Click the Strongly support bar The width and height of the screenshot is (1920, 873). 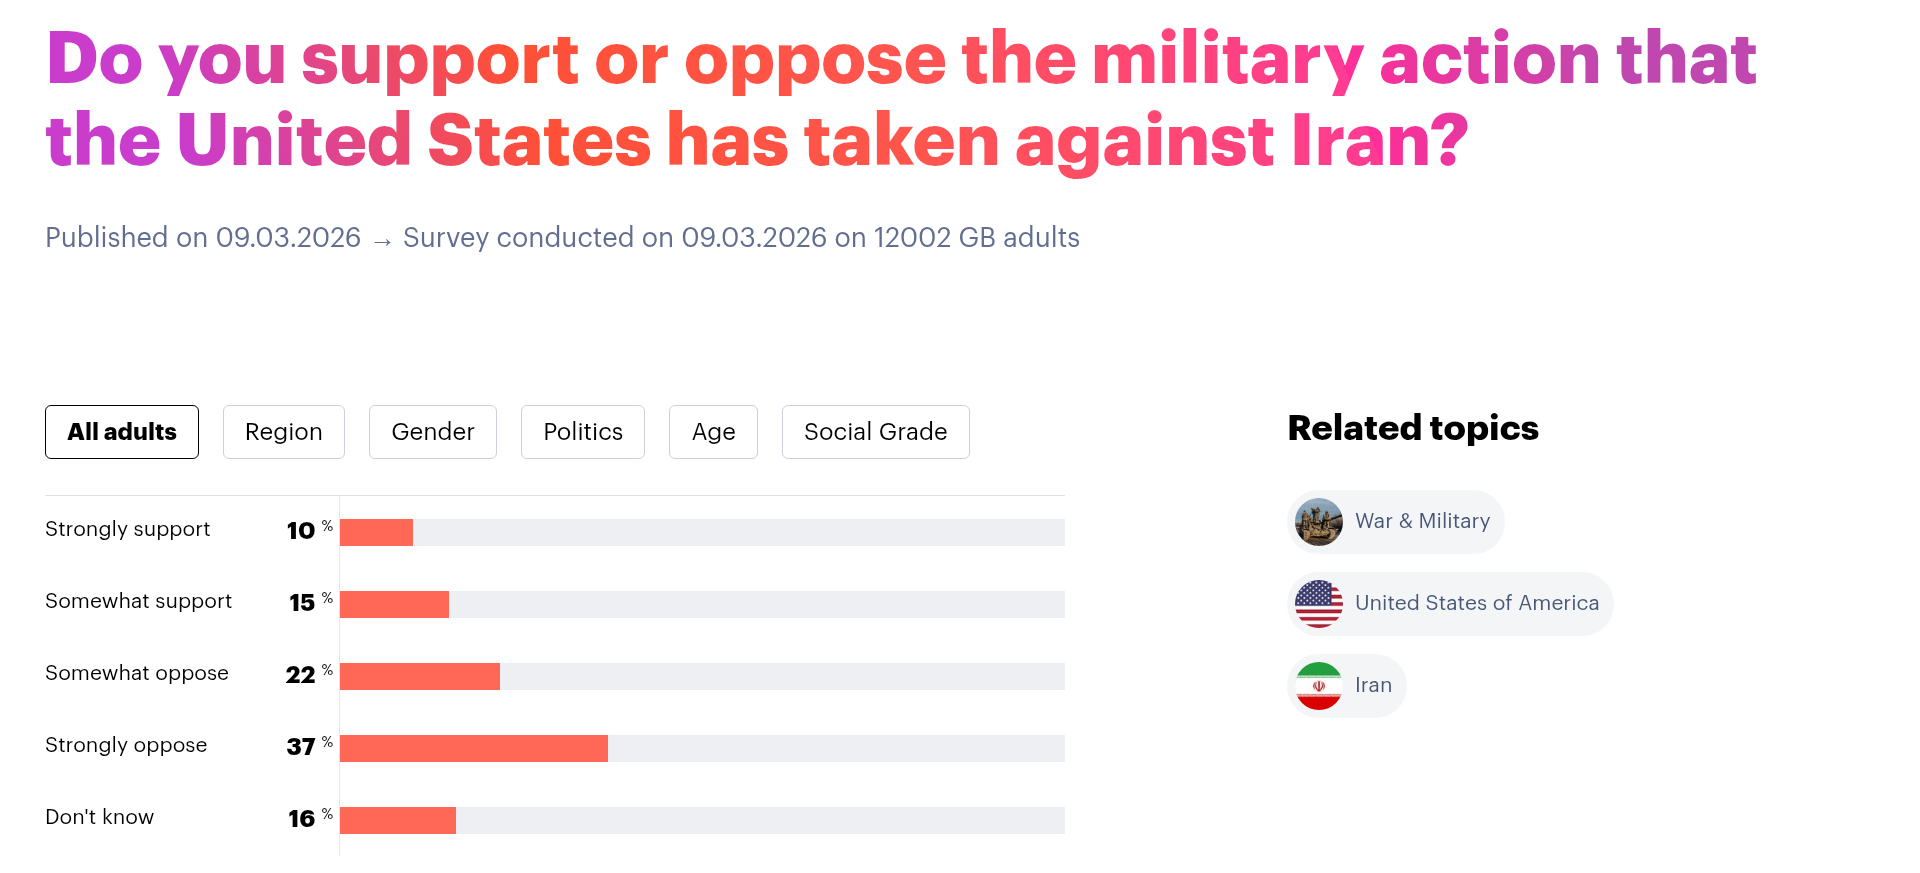point(376,531)
